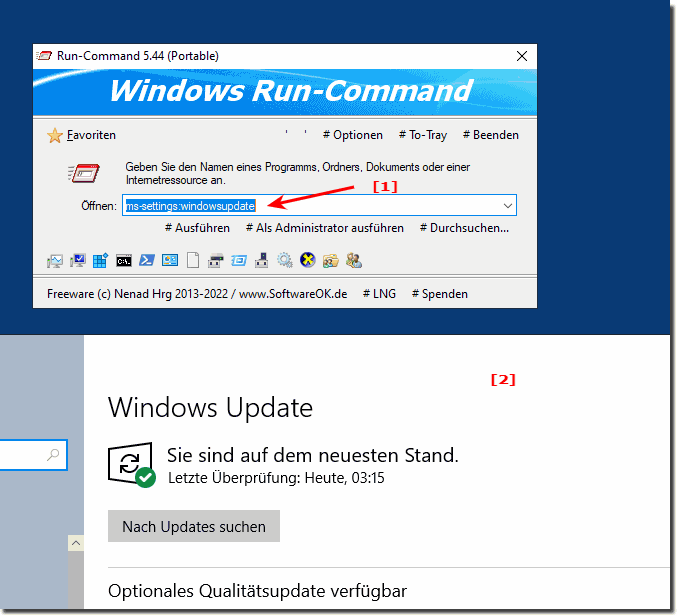Screen dimensions: 677x616
Task: Click the Windows Update status icon
Action: point(132,465)
